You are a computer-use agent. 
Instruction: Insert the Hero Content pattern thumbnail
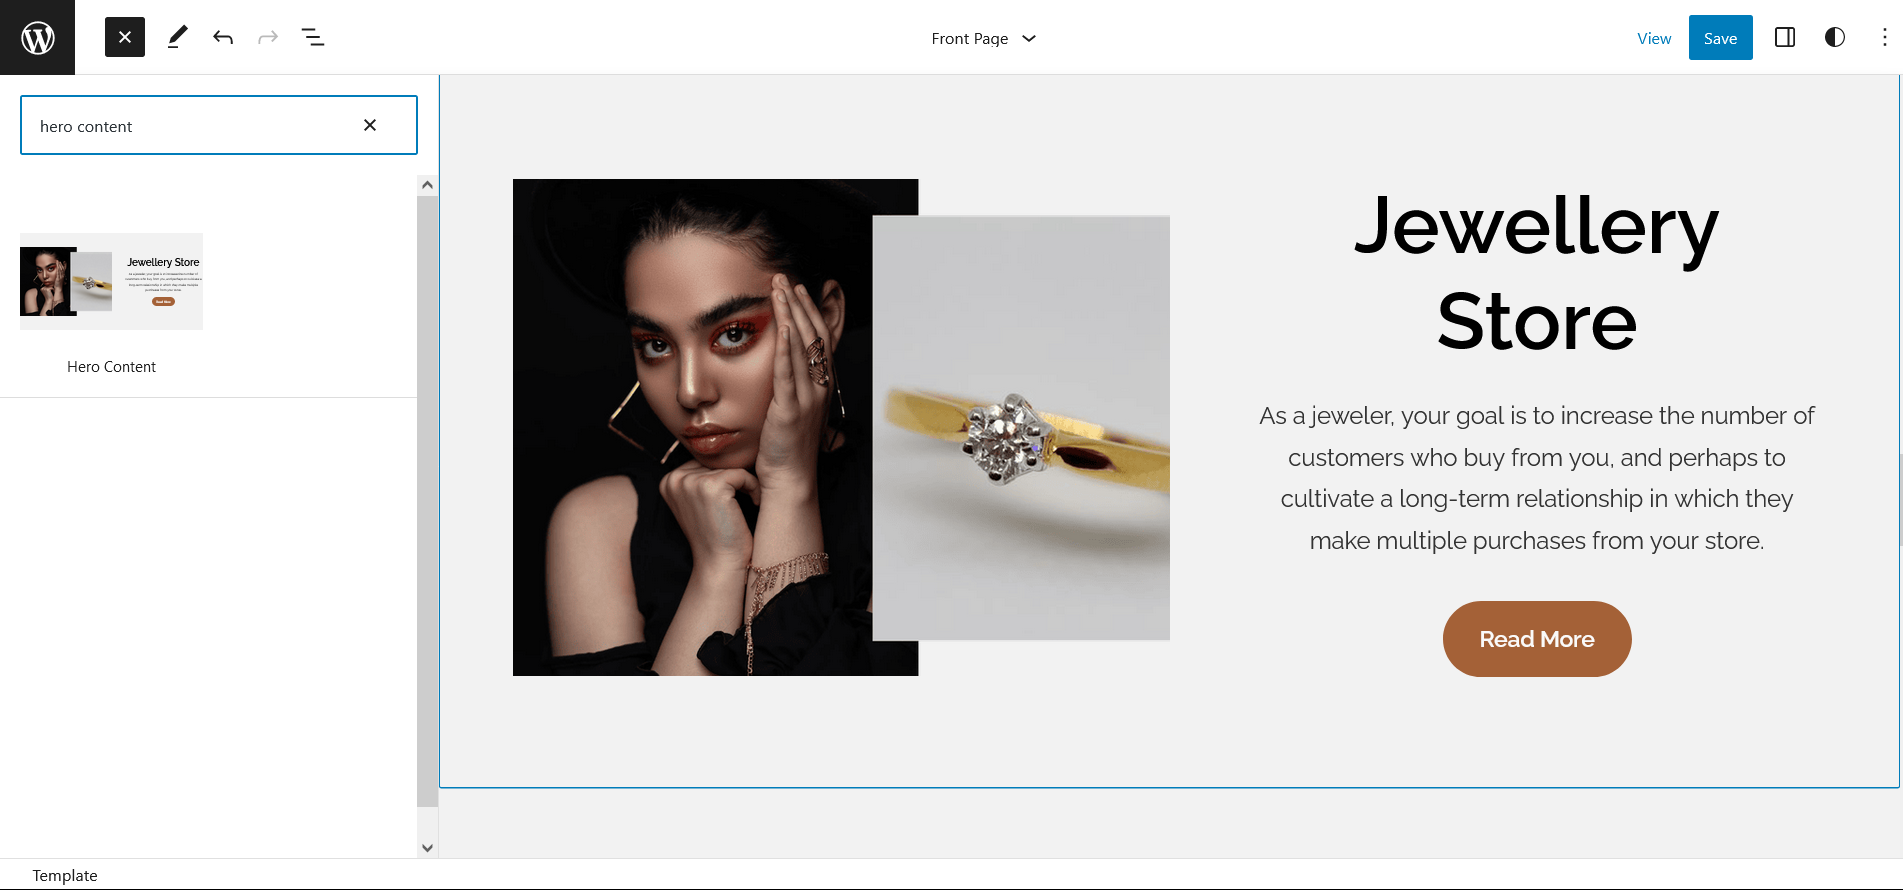111,282
